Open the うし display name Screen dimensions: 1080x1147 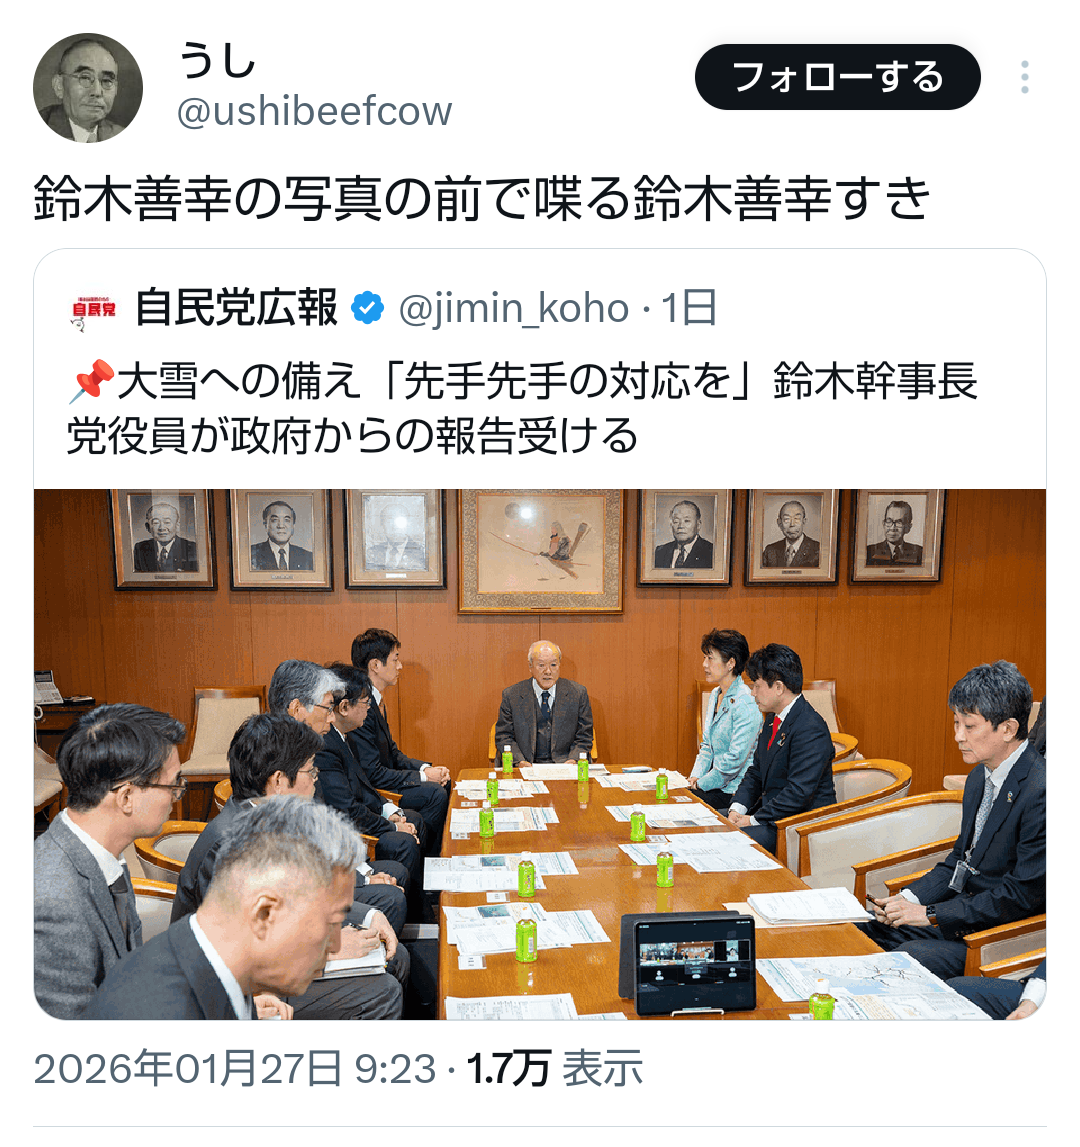[217, 59]
